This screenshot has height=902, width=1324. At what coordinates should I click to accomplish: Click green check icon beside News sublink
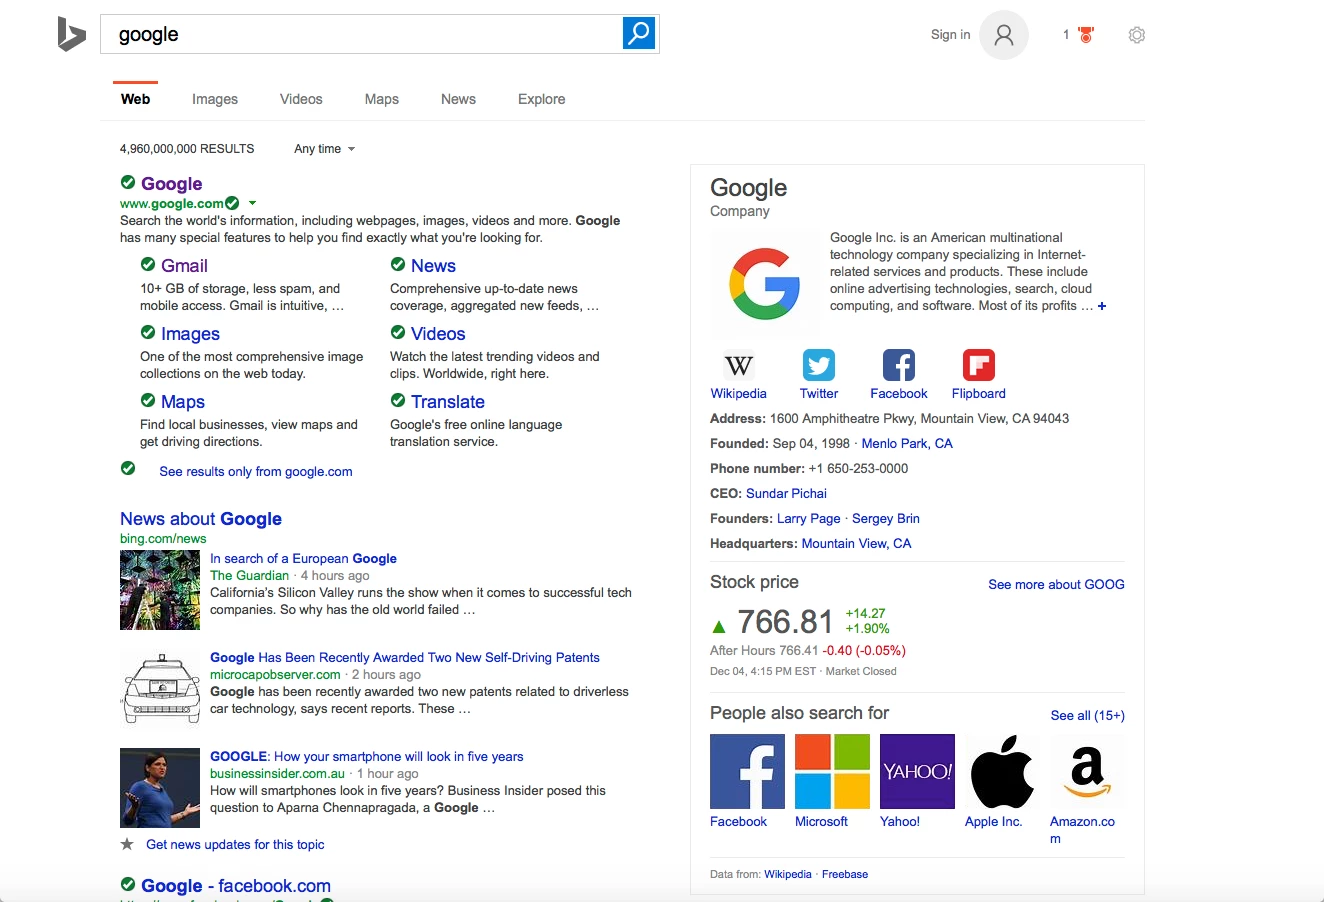[398, 264]
